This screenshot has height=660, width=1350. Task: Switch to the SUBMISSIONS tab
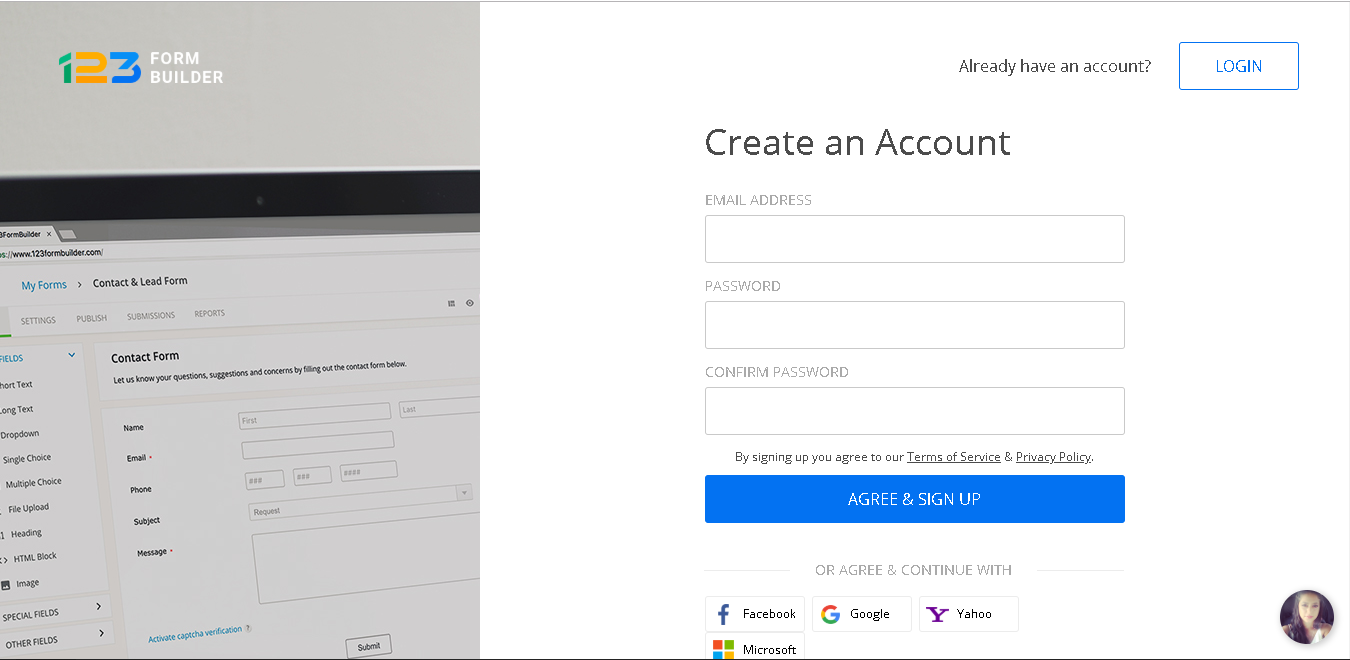tap(150, 314)
